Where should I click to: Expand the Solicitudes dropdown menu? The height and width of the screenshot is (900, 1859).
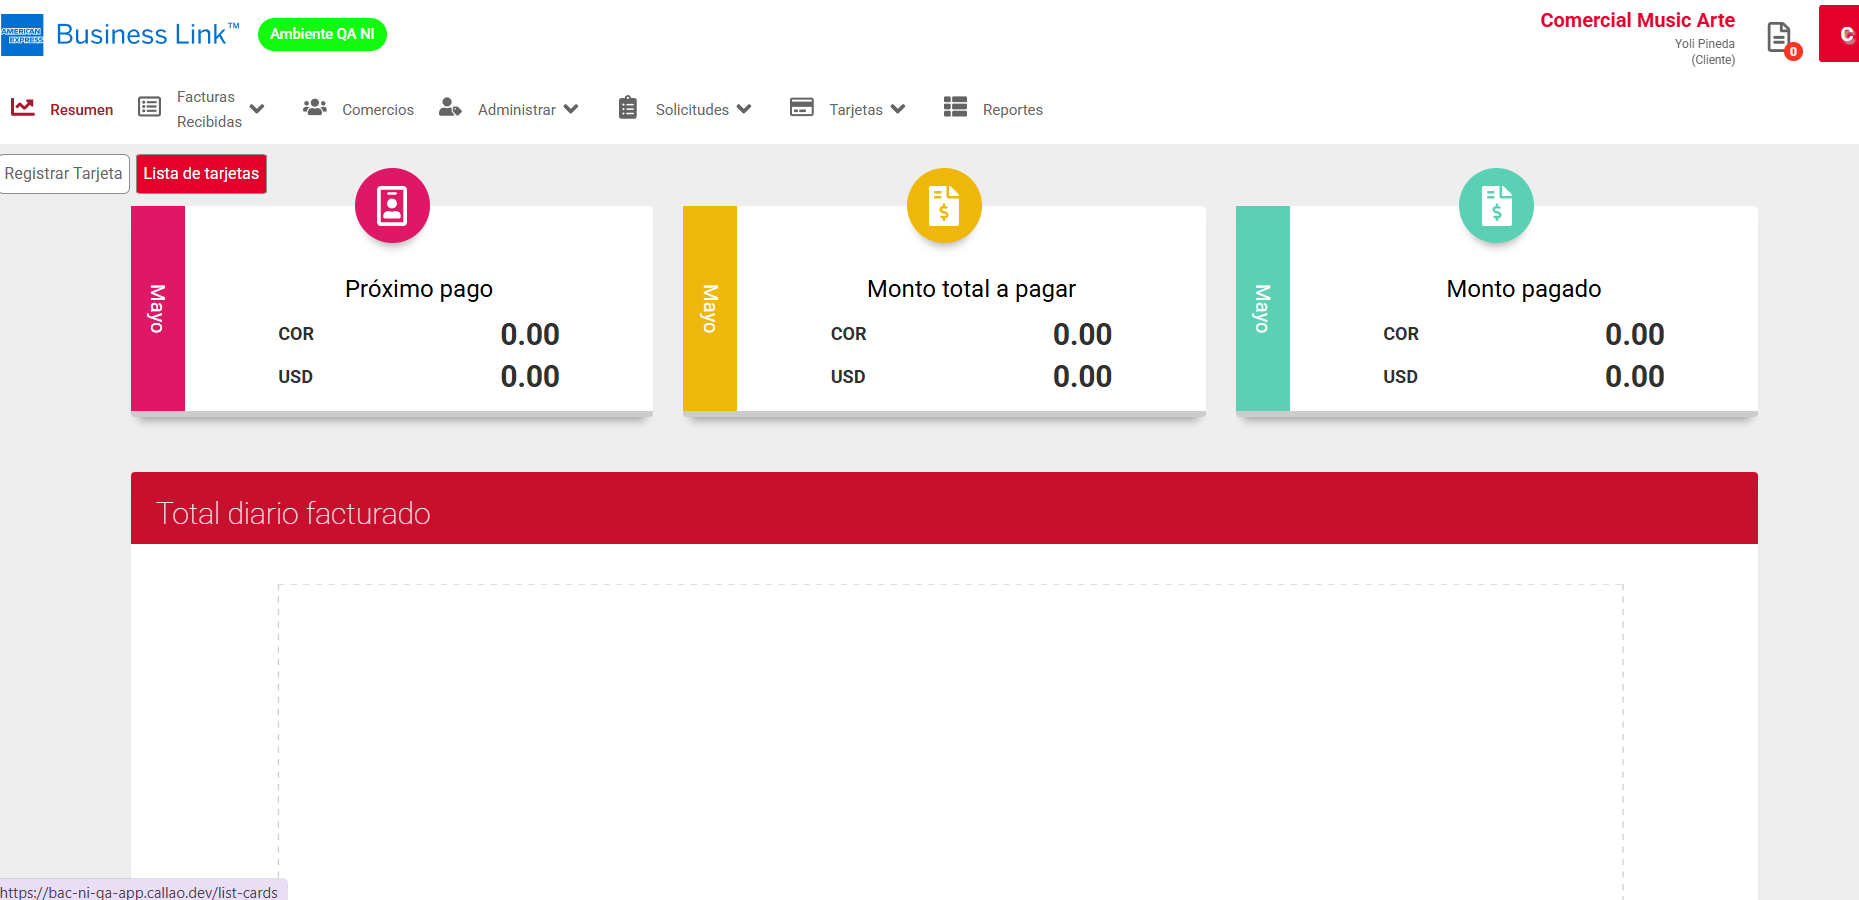coord(744,109)
